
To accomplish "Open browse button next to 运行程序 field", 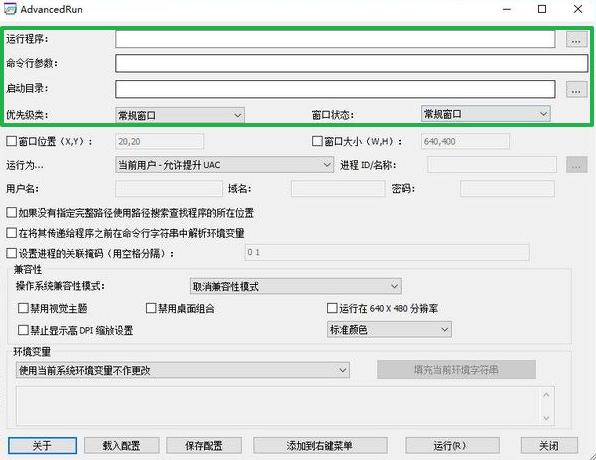I will pos(576,40).
